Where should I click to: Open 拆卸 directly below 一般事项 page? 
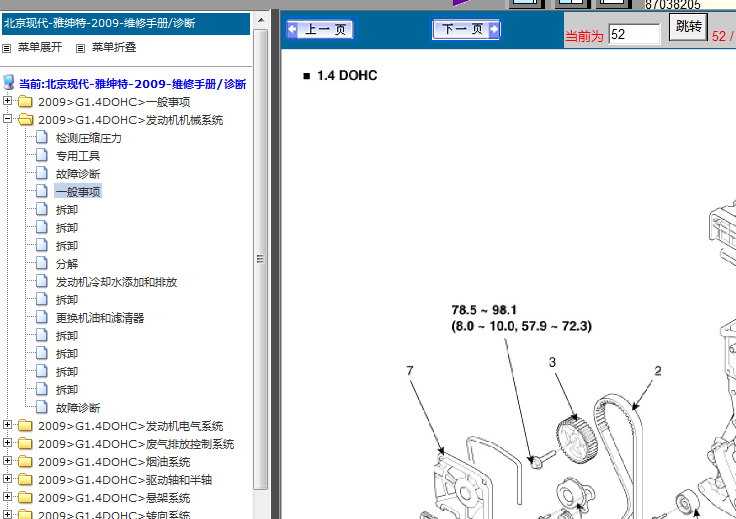click(67, 210)
